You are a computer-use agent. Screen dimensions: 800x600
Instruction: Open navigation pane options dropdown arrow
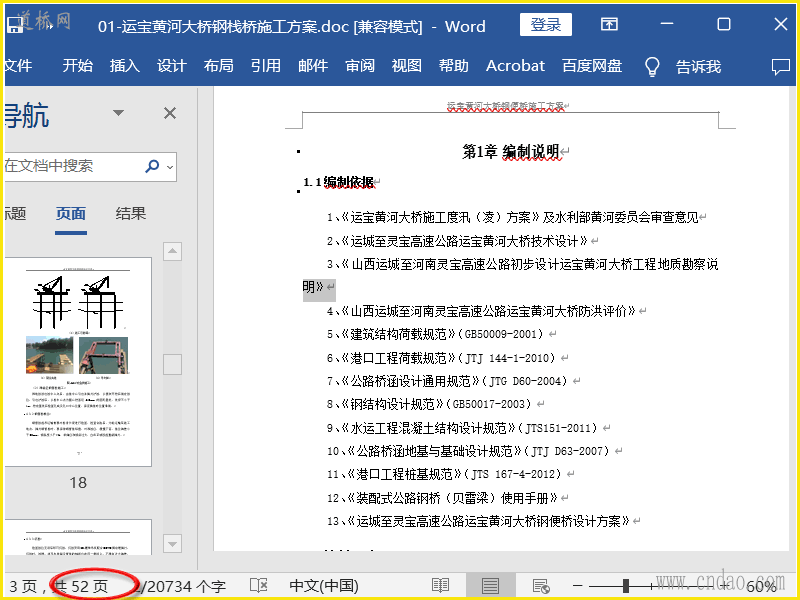pyautogui.click(x=118, y=113)
